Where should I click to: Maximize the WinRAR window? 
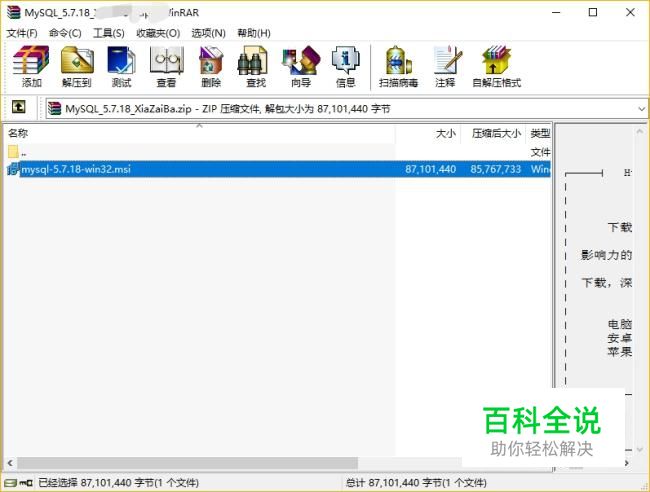593,12
